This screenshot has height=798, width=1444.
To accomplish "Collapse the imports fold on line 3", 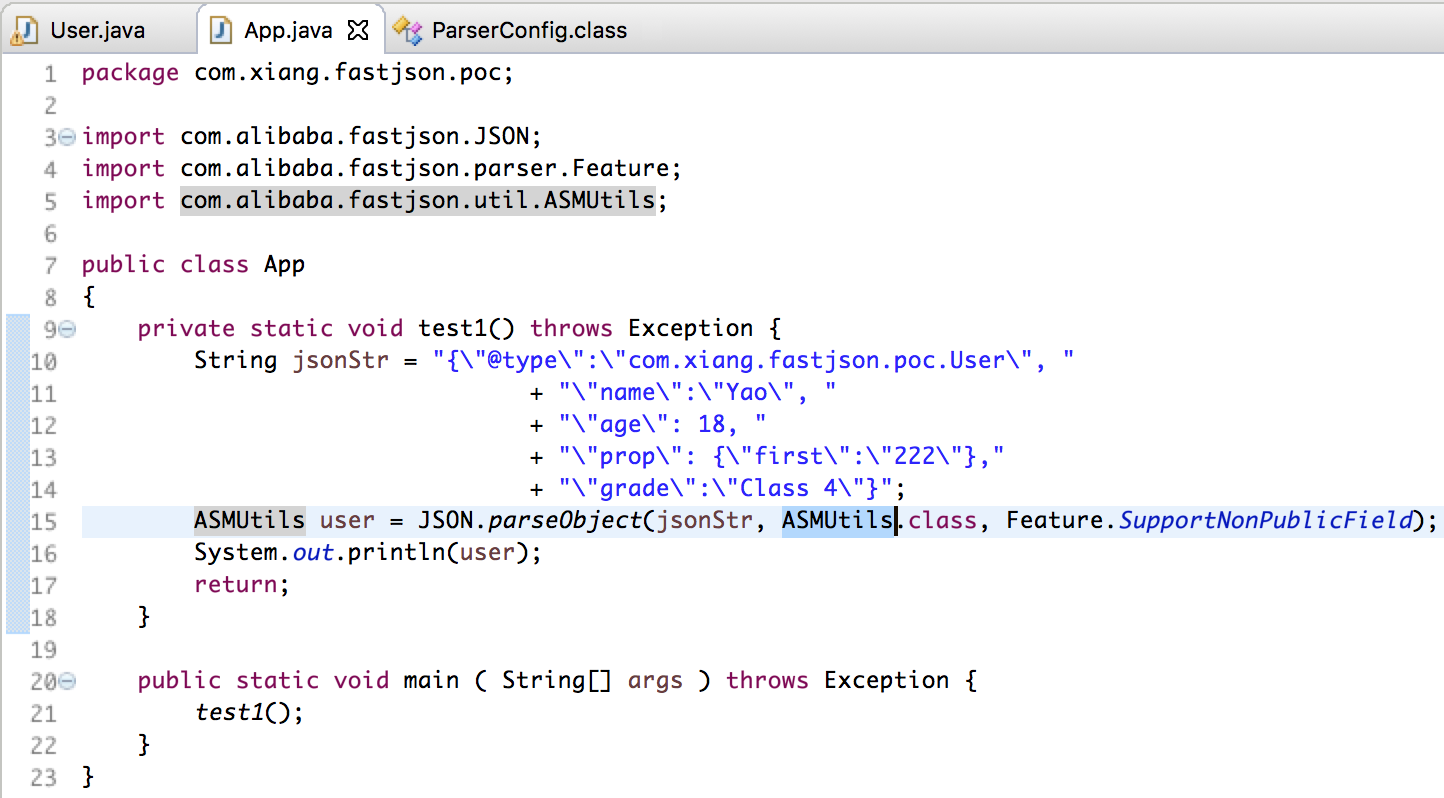I will (67, 137).
